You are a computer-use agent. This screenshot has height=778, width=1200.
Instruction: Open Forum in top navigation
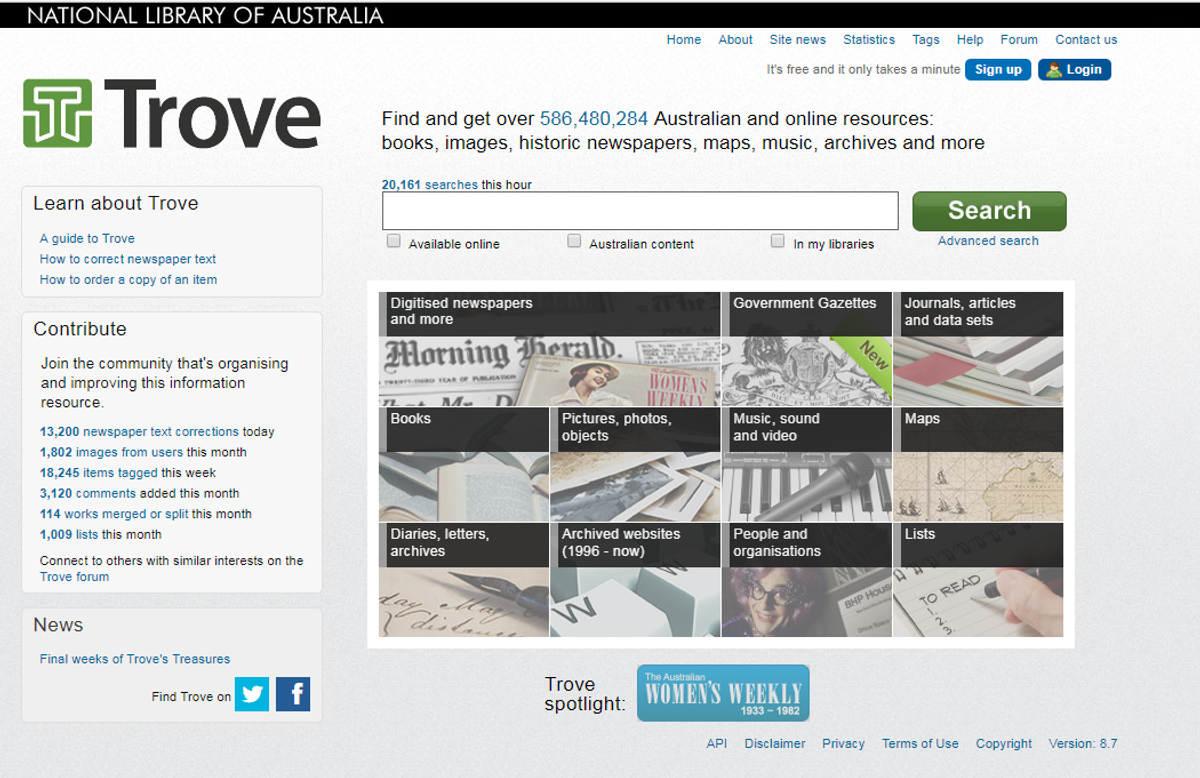[x=1019, y=40]
